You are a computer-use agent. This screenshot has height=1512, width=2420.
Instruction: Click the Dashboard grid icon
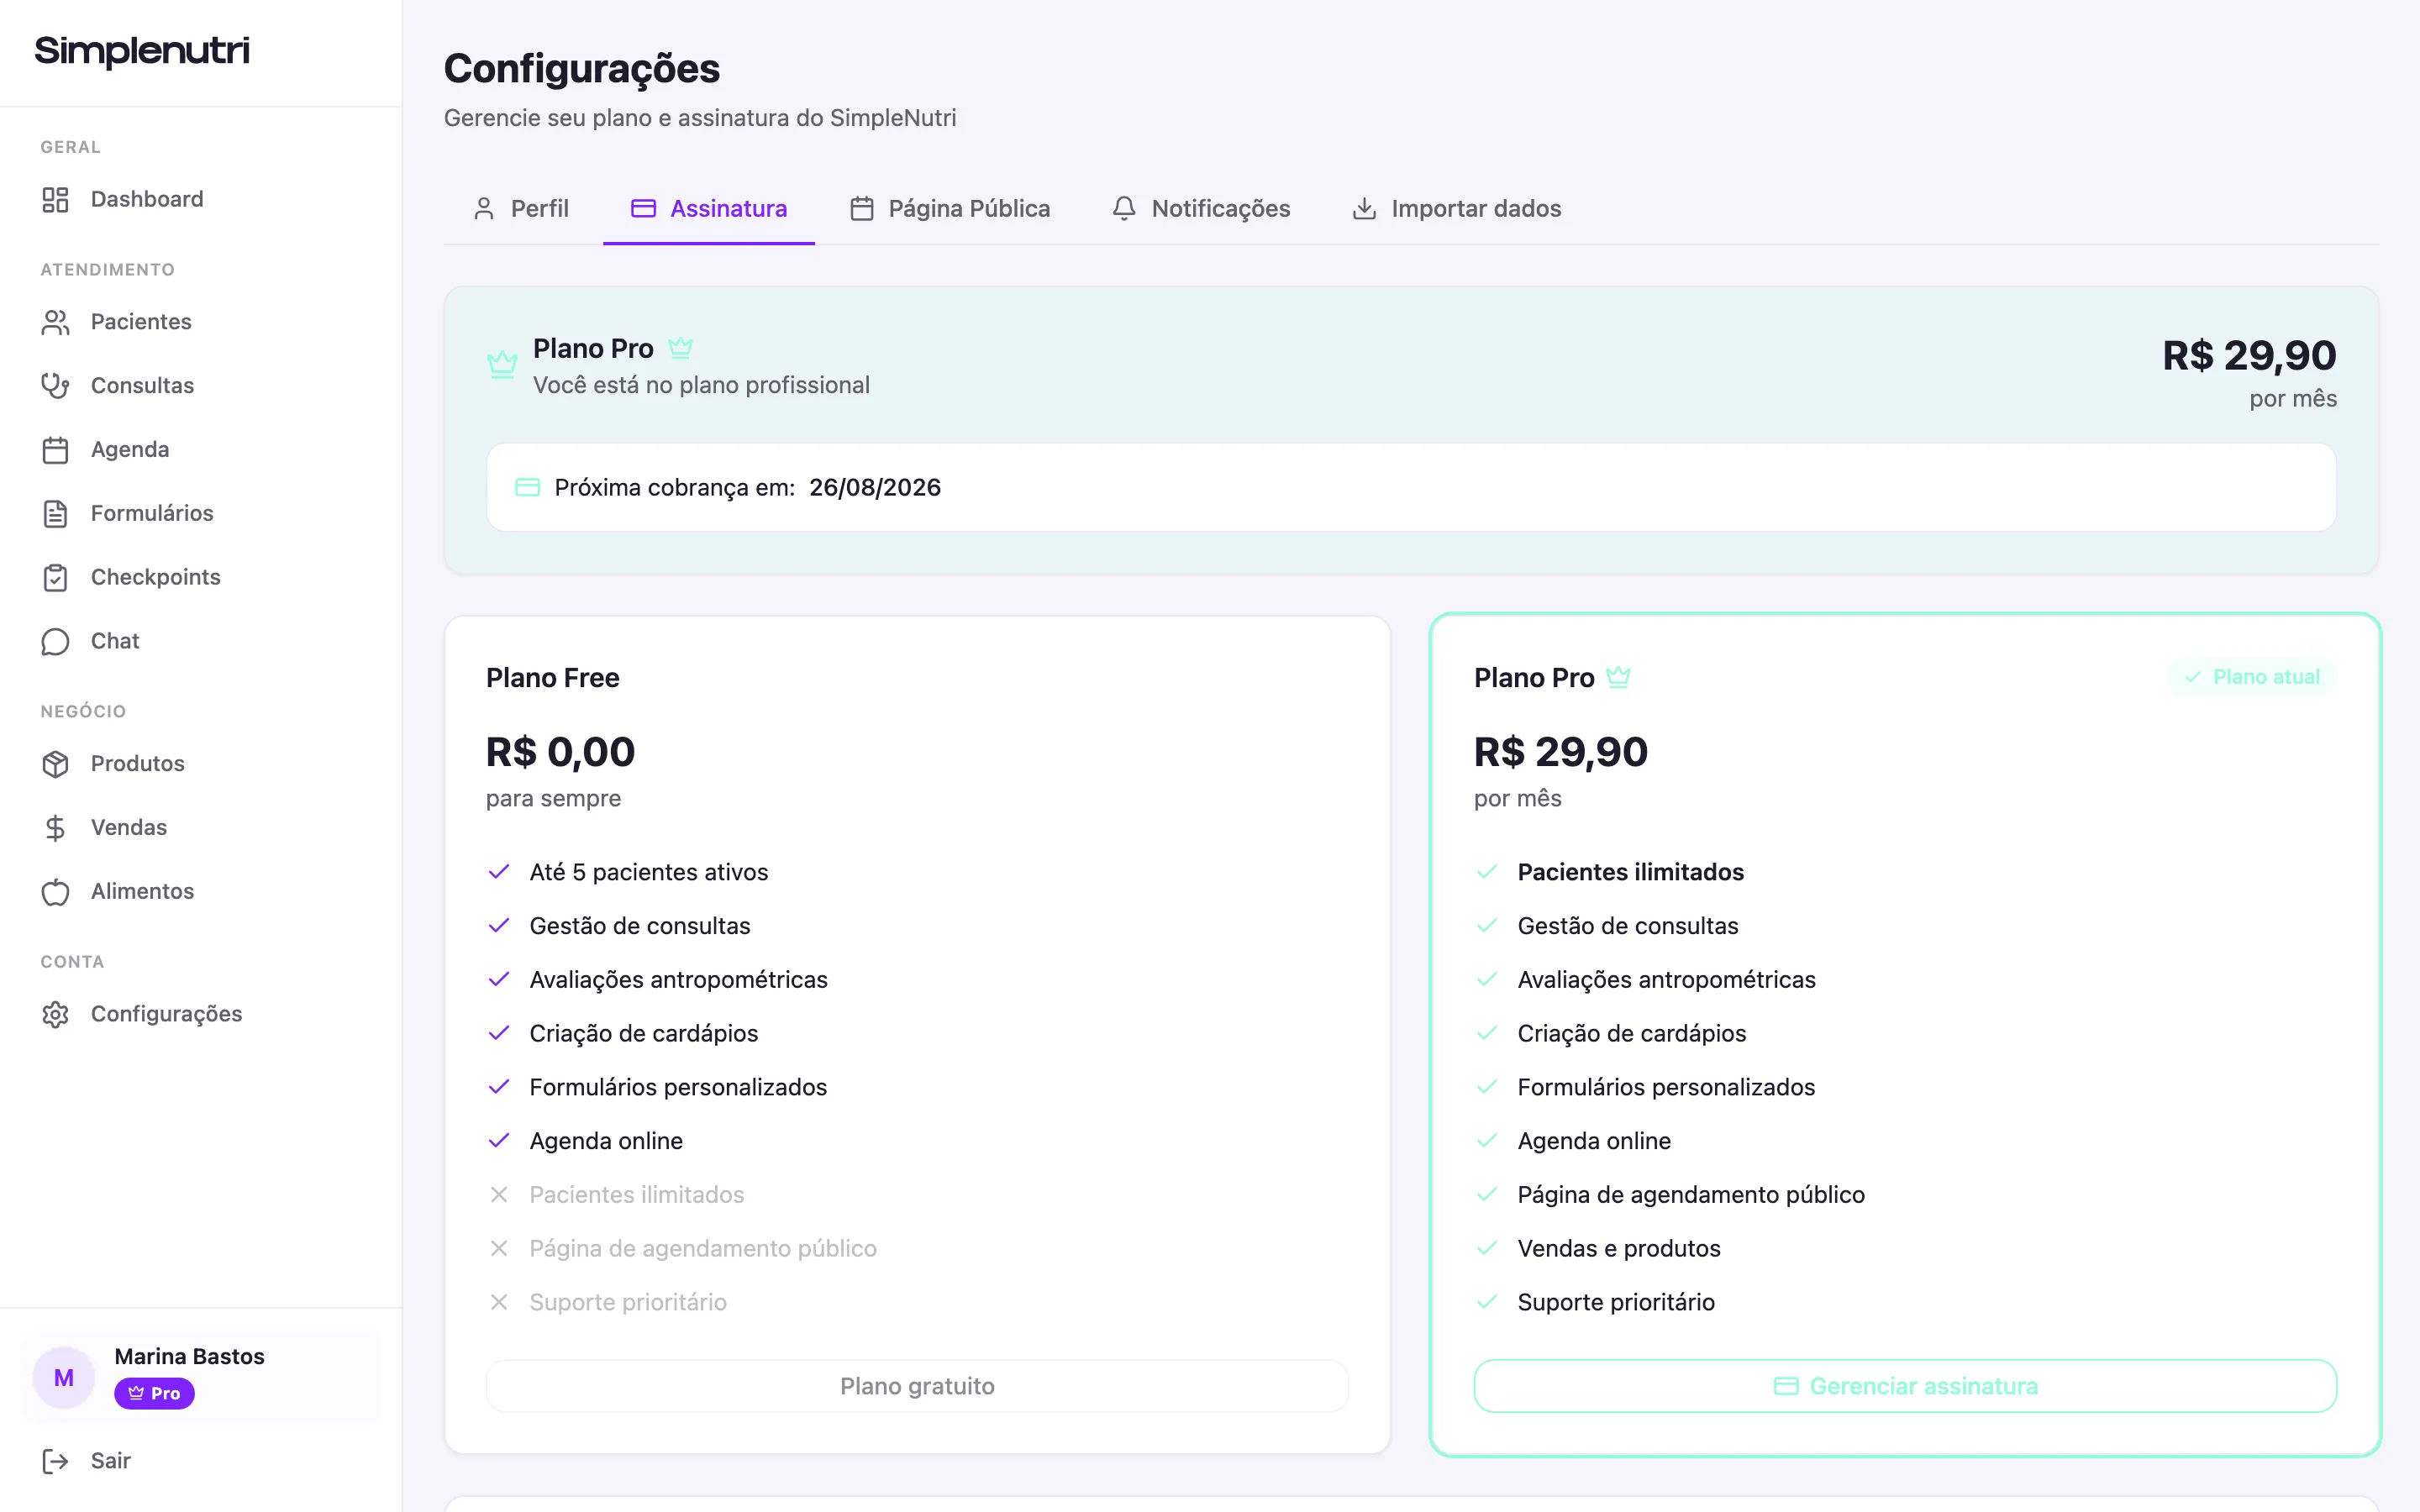pyautogui.click(x=55, y=199)
